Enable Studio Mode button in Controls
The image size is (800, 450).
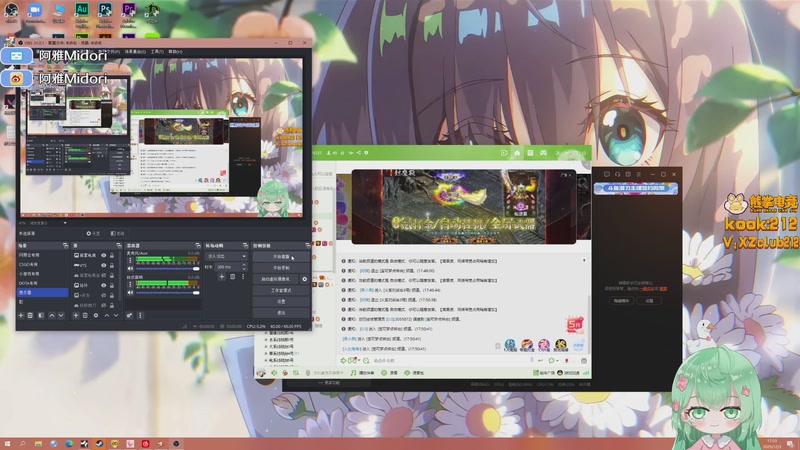[x=281, y=290]
